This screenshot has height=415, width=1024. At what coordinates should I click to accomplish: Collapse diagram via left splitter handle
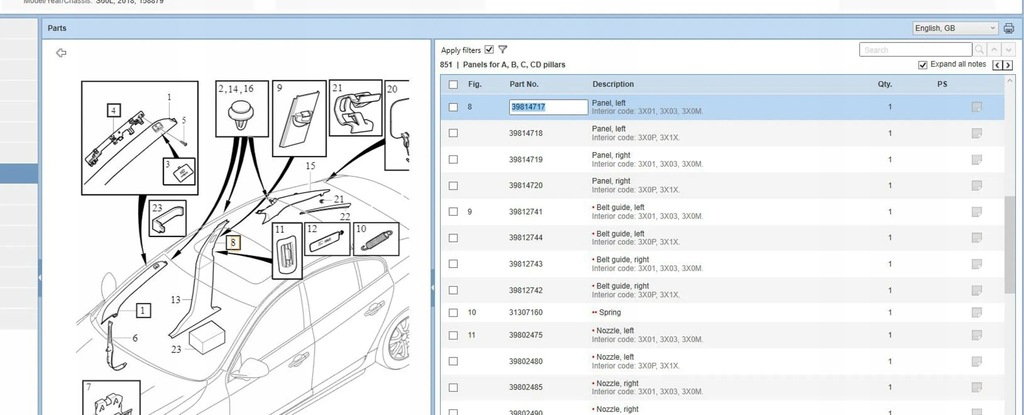pyautogui.click(x=40, y=277)
